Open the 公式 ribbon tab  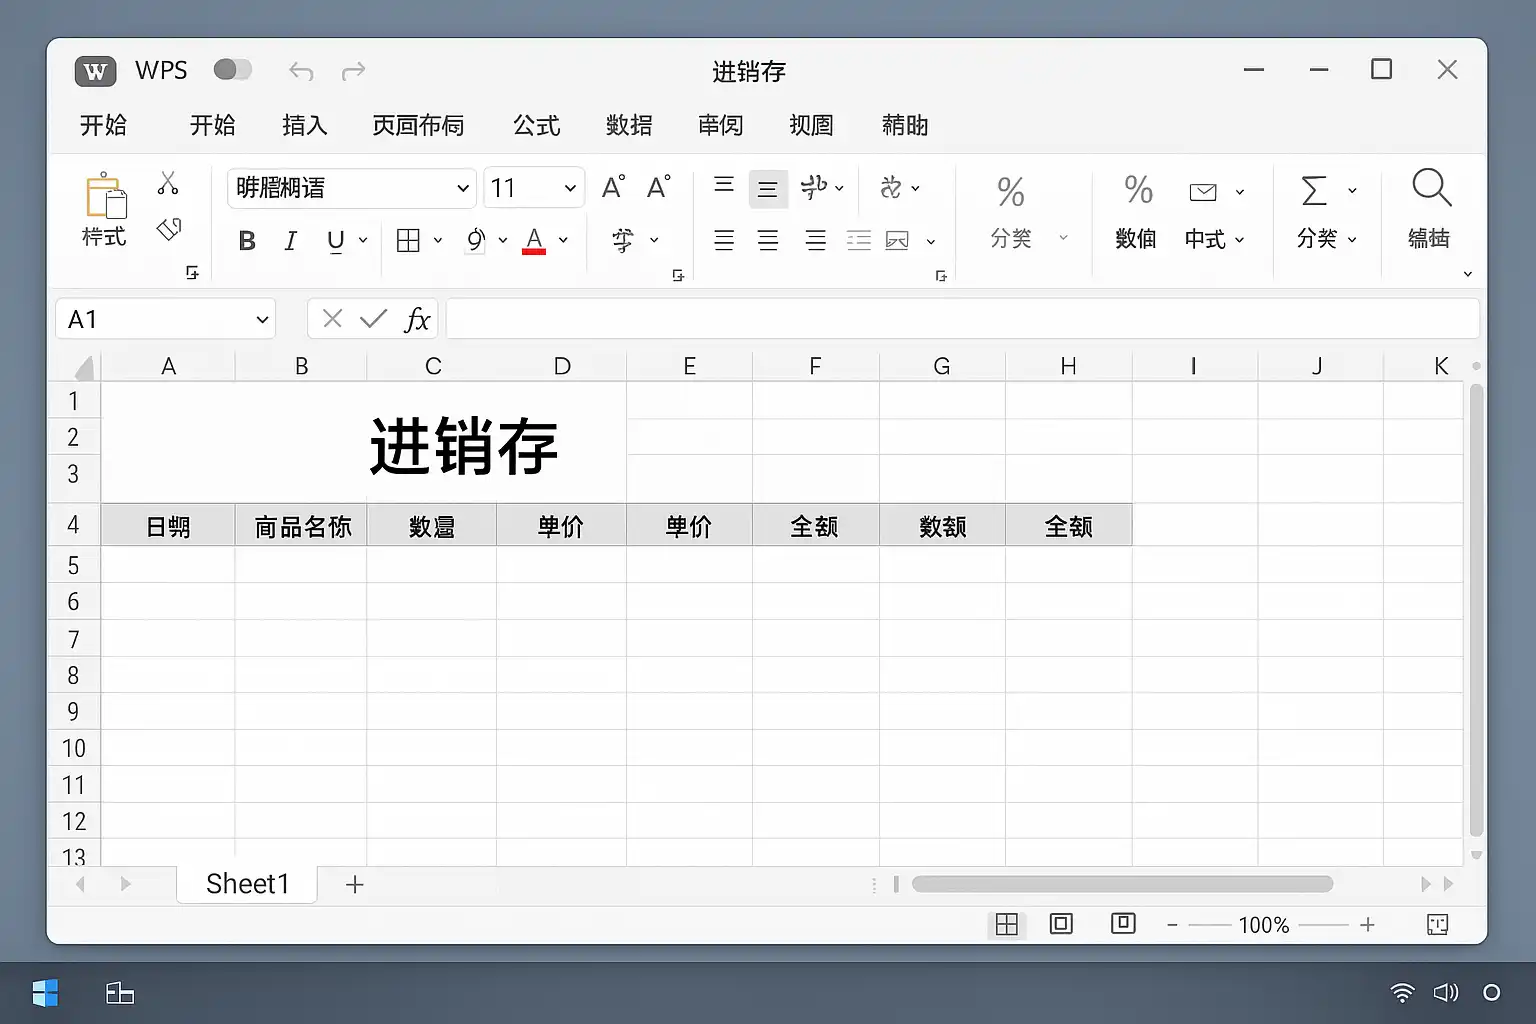536,125
